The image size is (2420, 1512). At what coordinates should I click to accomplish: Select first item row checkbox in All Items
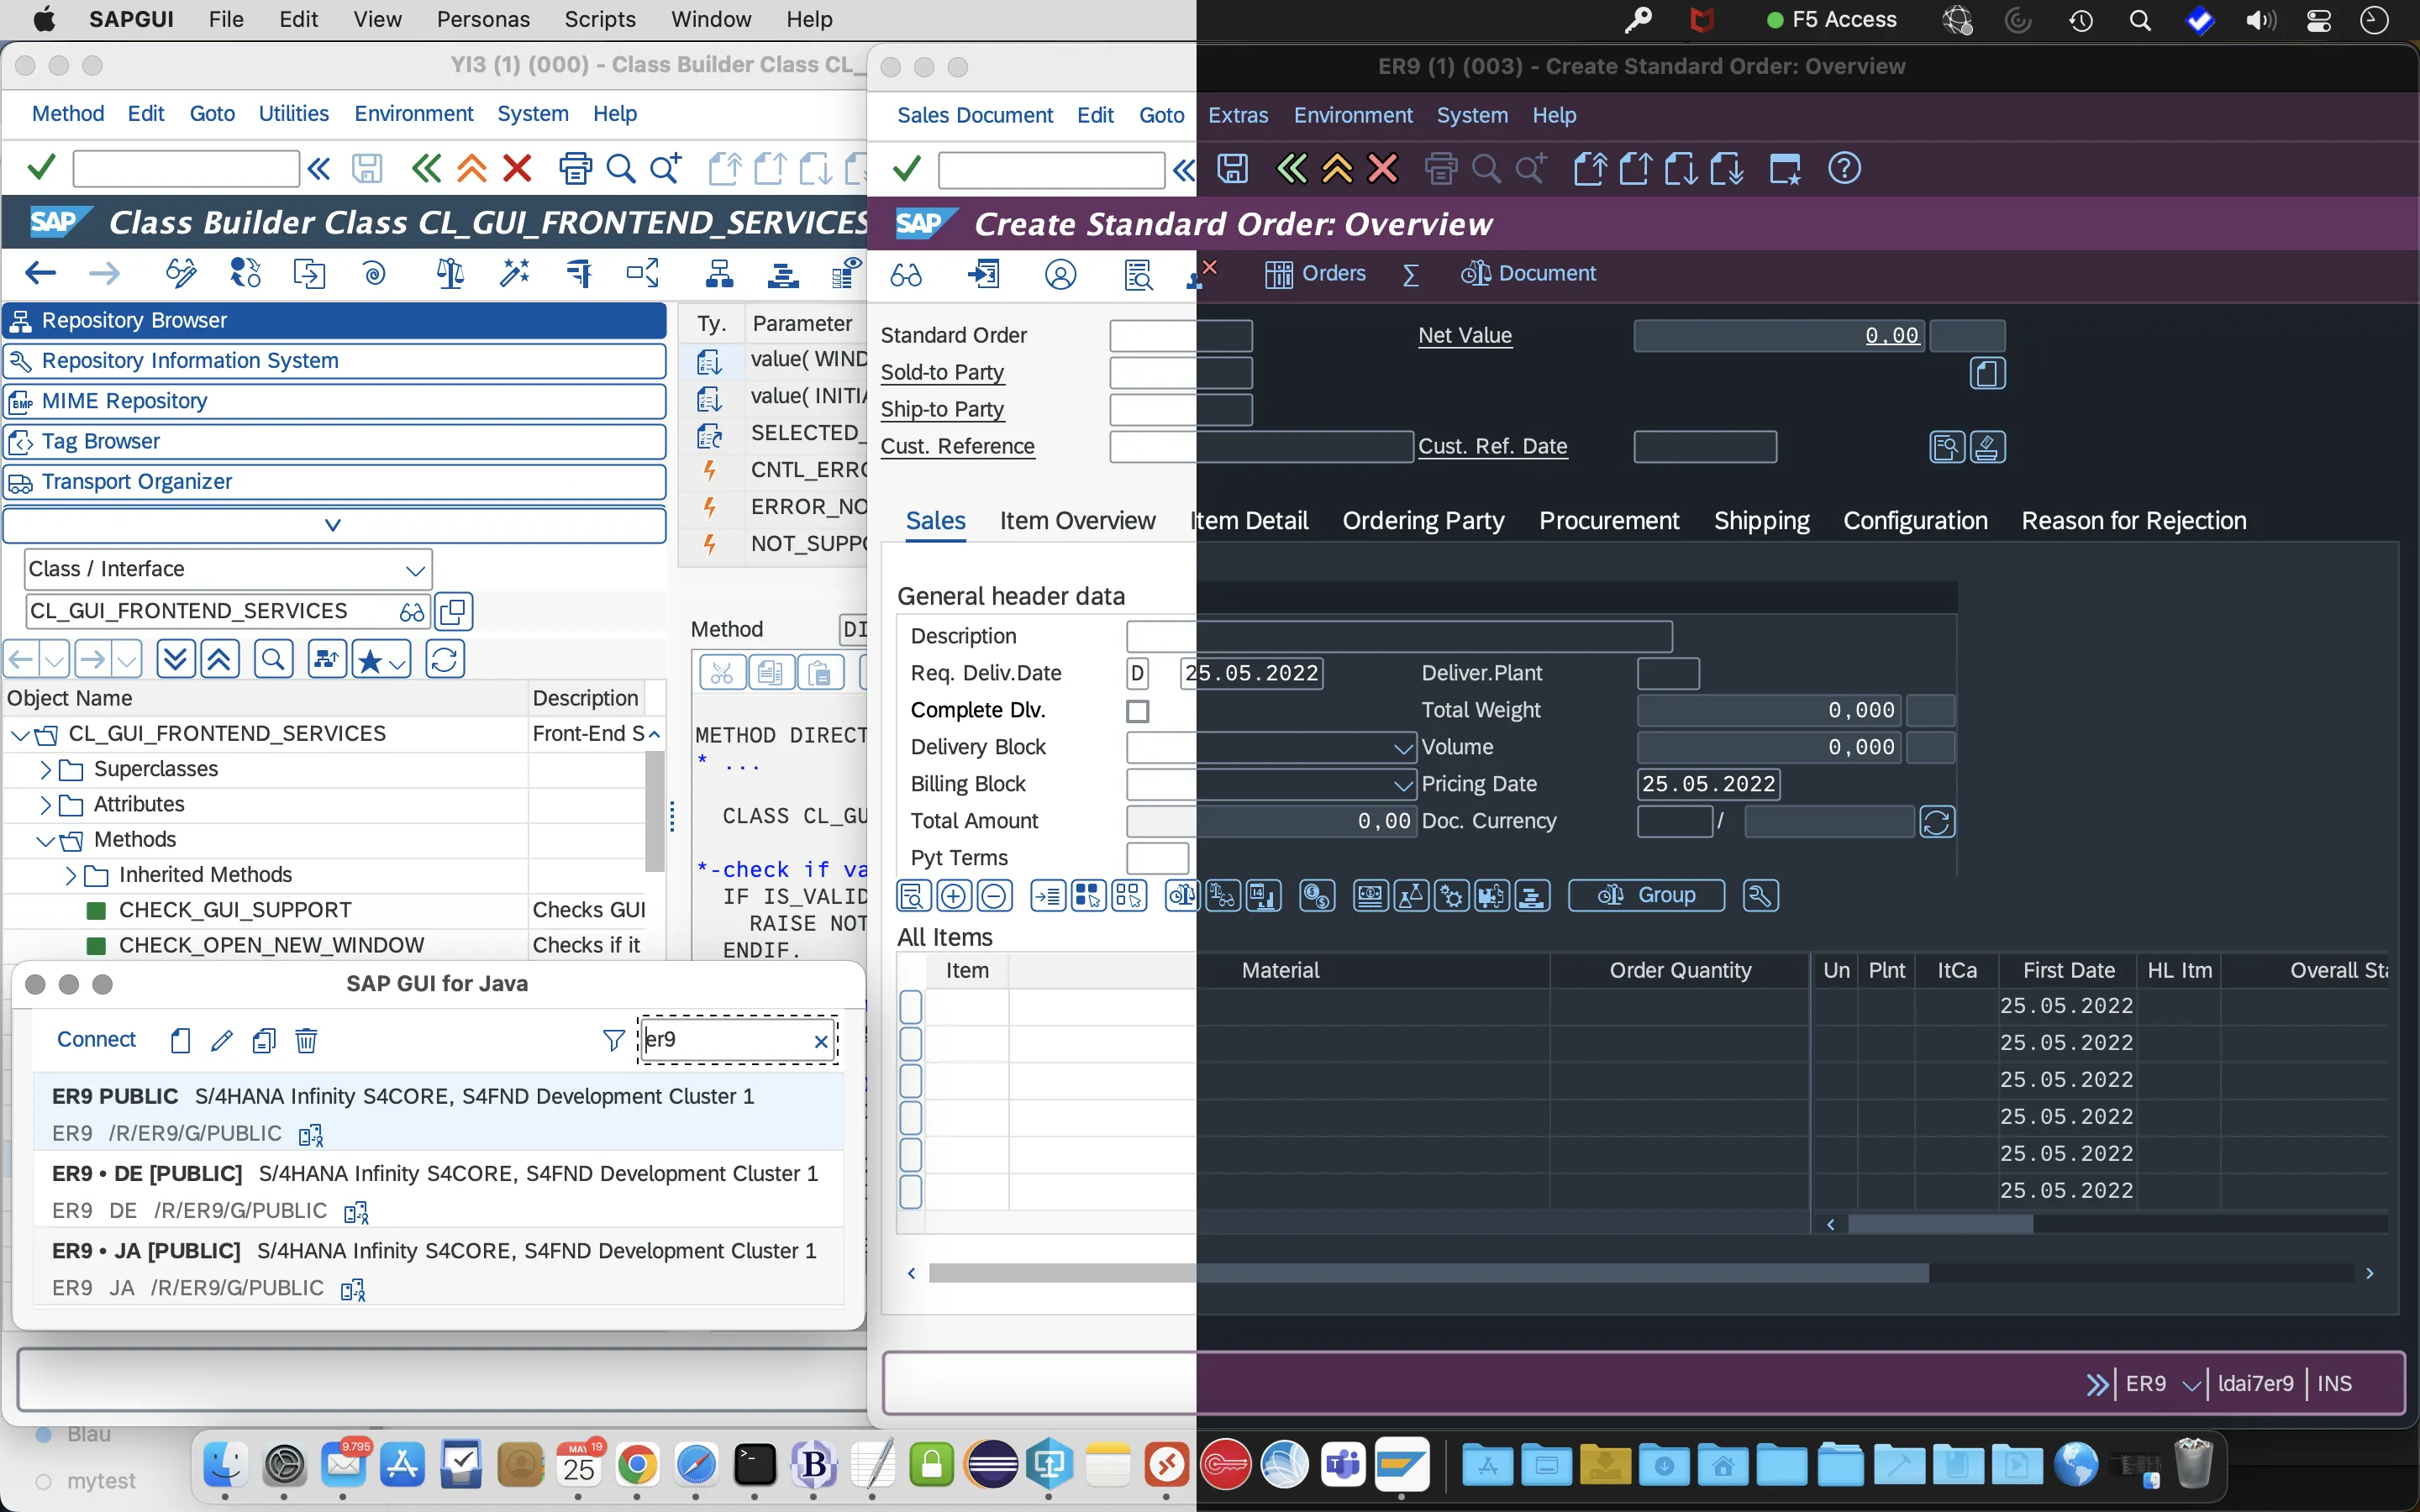click(x=911, y=1006)
